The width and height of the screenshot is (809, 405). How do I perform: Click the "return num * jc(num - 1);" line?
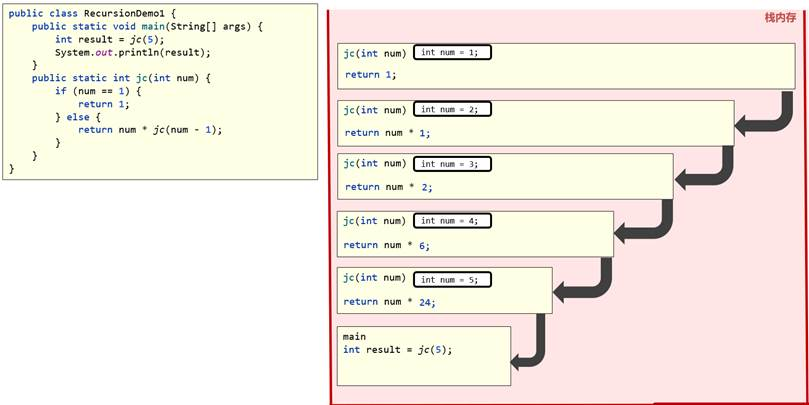click(x=150, y=130)
